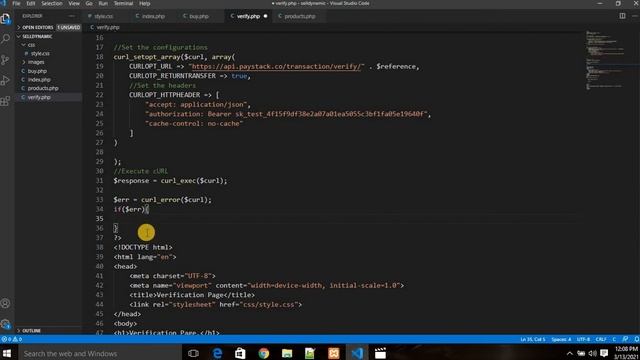Open the Edit menu
The image size is (640, 360).
pyautogui.click(x=31, y=3)
